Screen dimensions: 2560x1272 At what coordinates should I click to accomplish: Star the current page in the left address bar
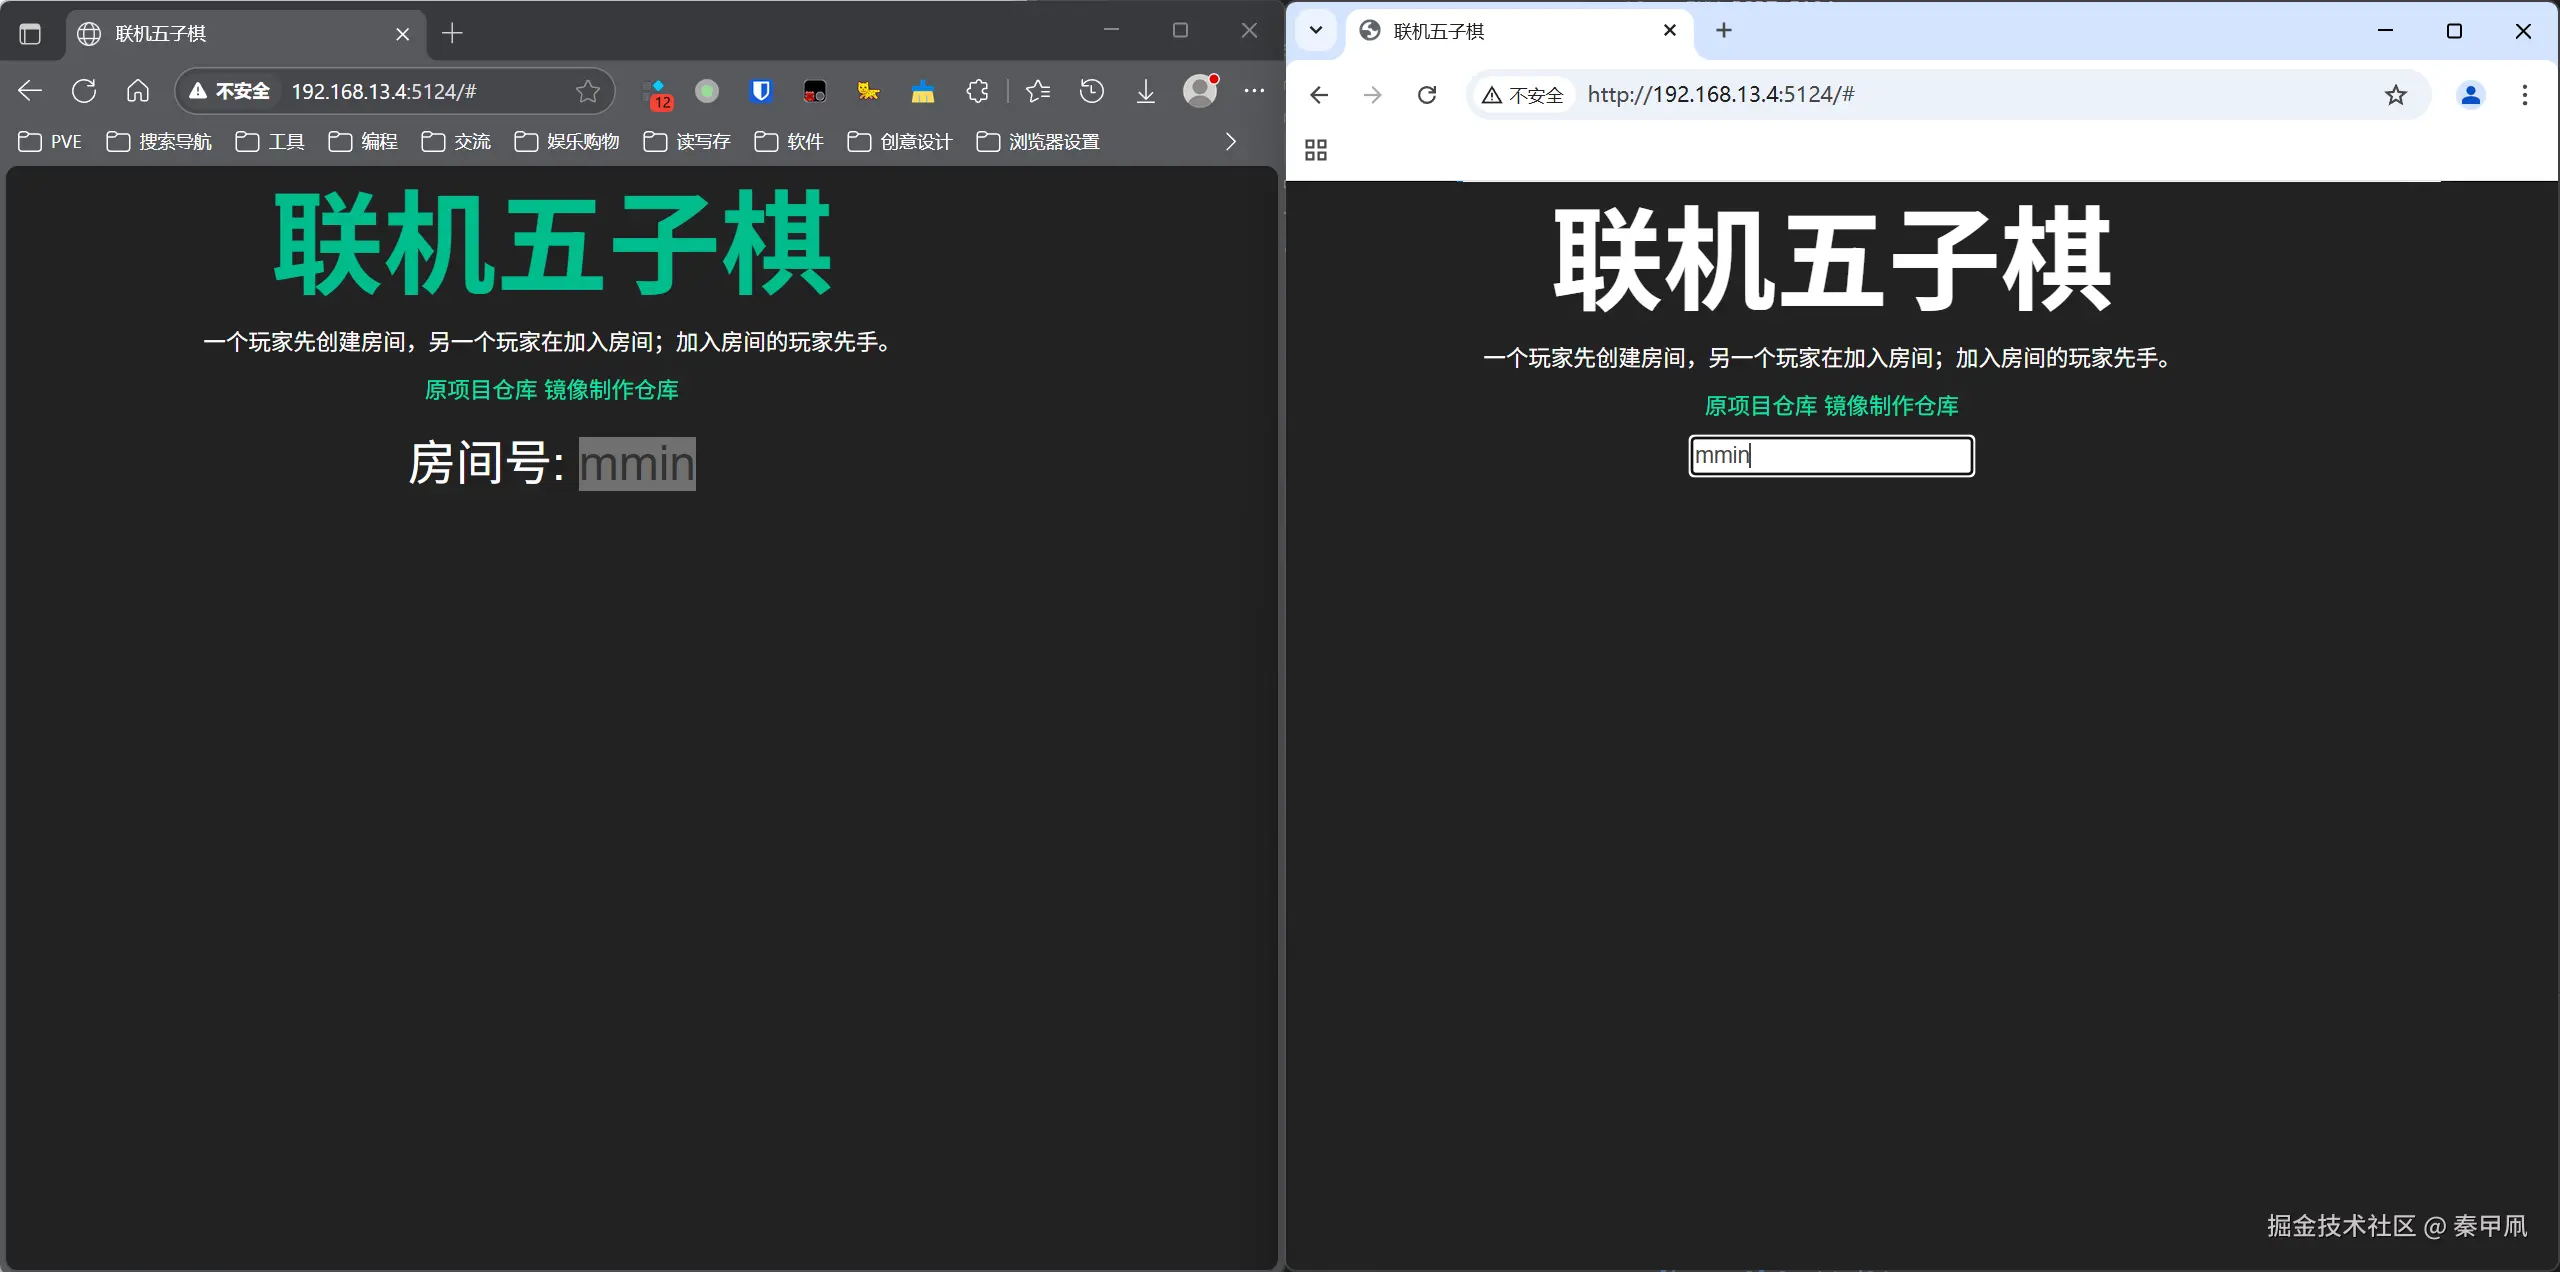[588, 91]
